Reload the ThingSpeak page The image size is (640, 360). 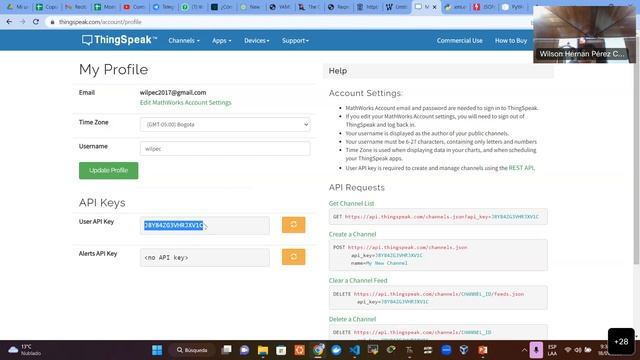[x=36, y=22]
